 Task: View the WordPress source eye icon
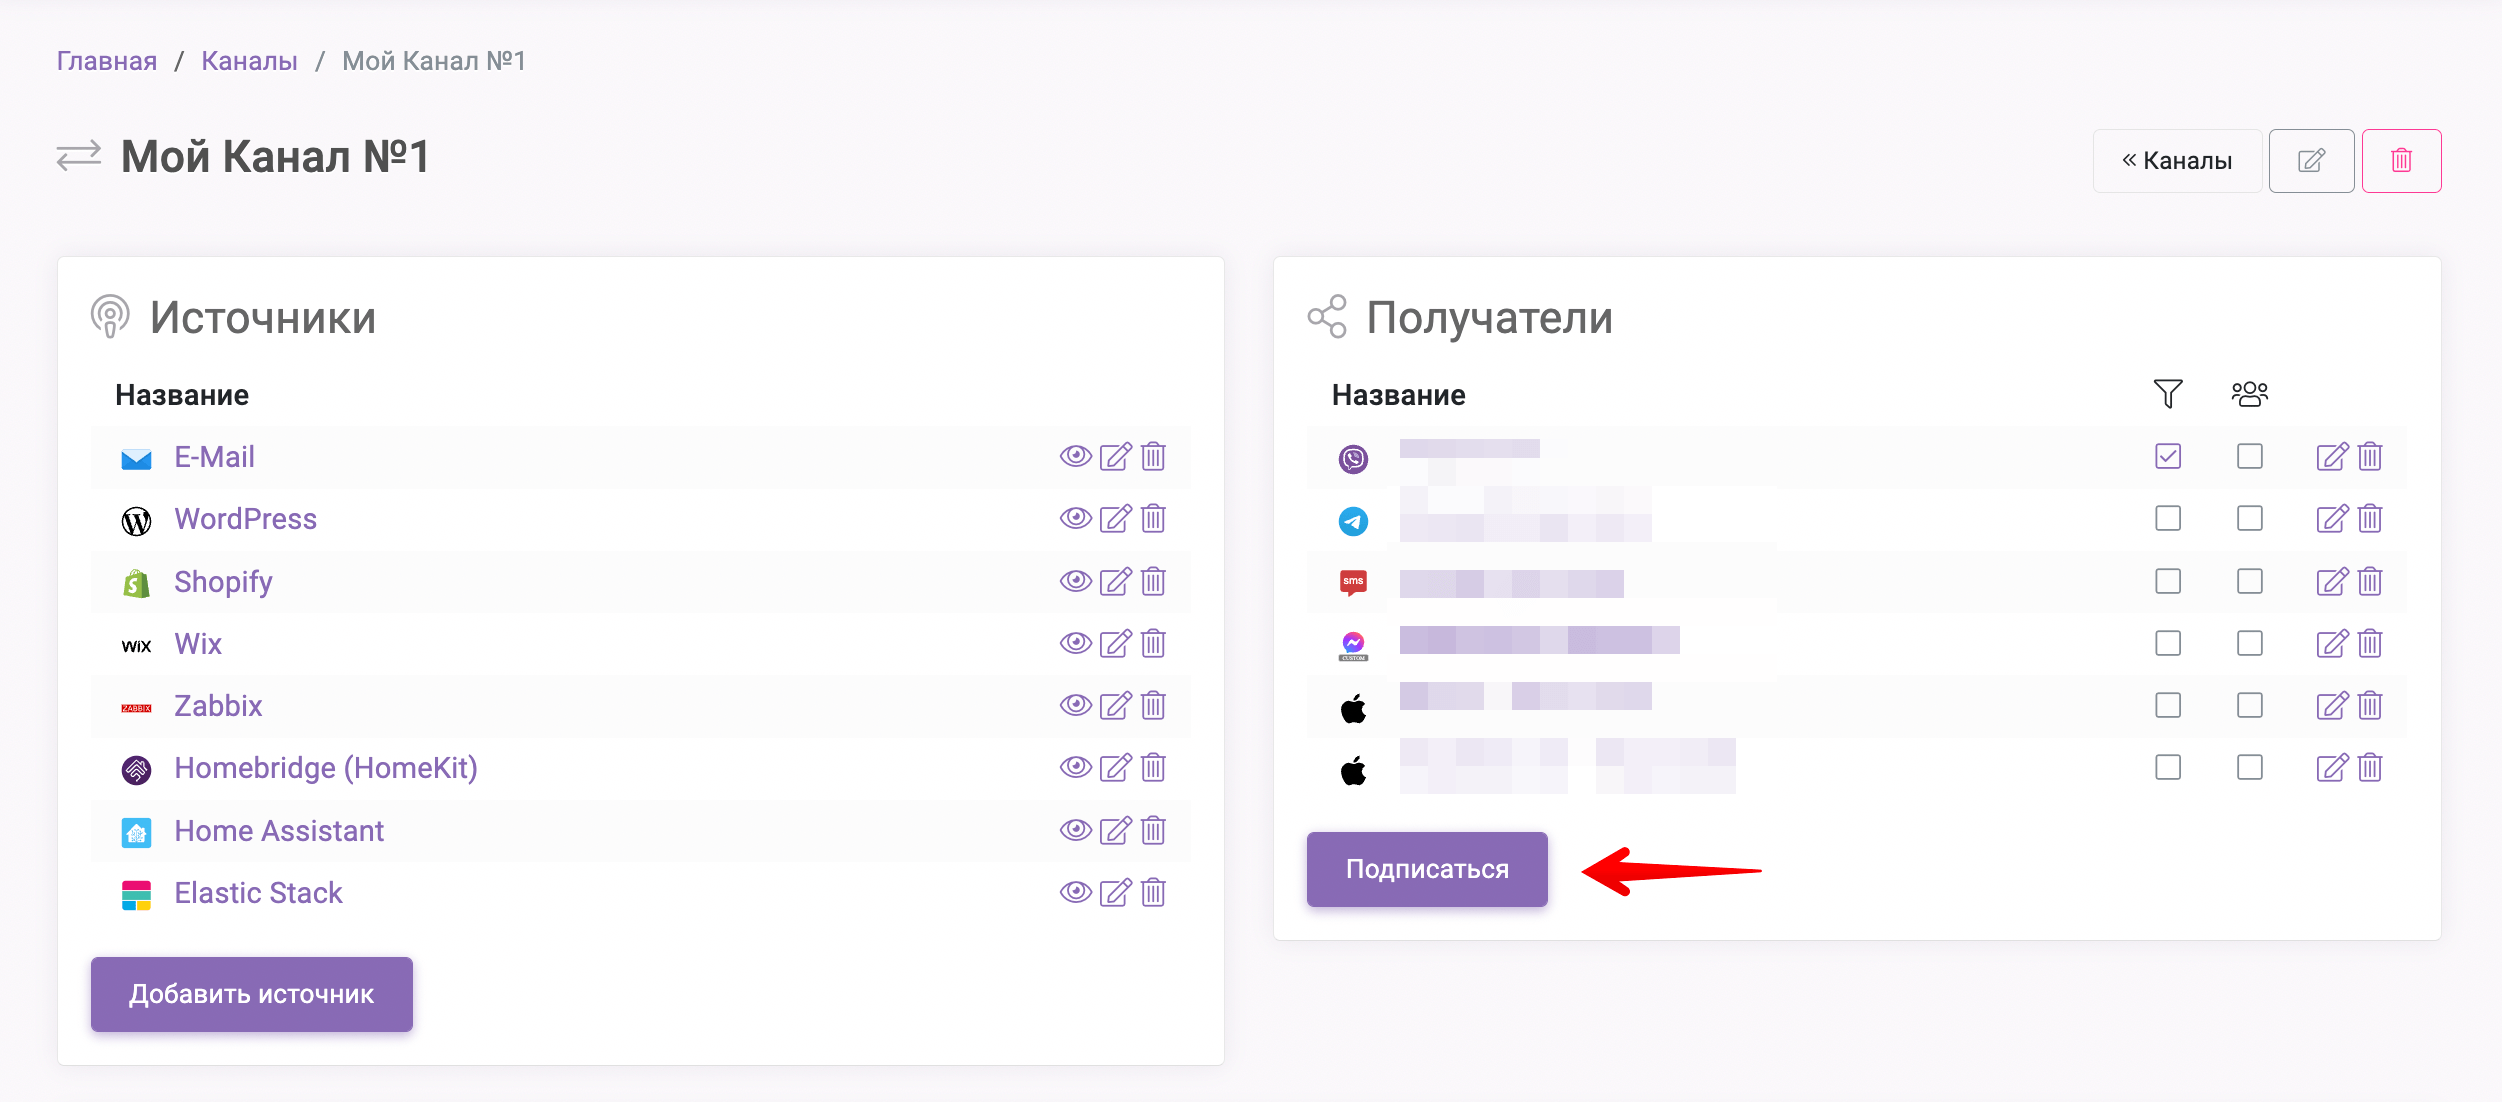(x=1075, y=518)
